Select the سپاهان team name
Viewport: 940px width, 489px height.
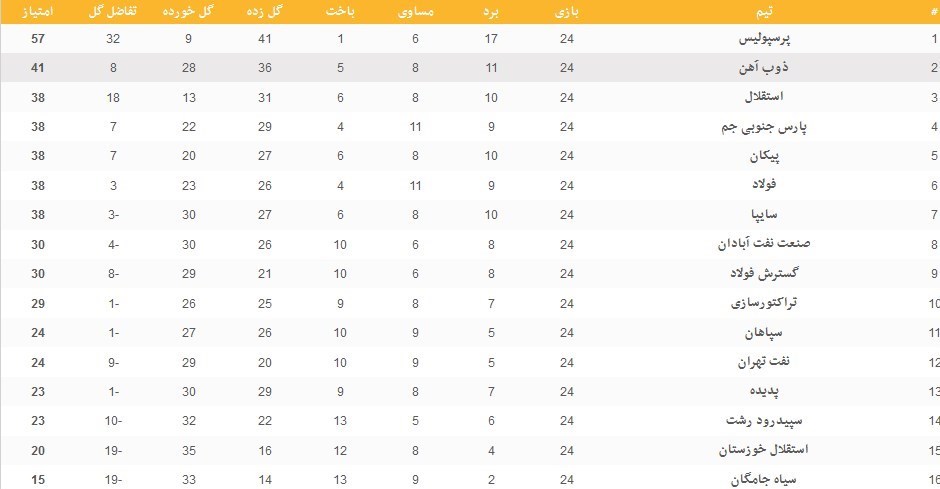click(x=764, y=333)
